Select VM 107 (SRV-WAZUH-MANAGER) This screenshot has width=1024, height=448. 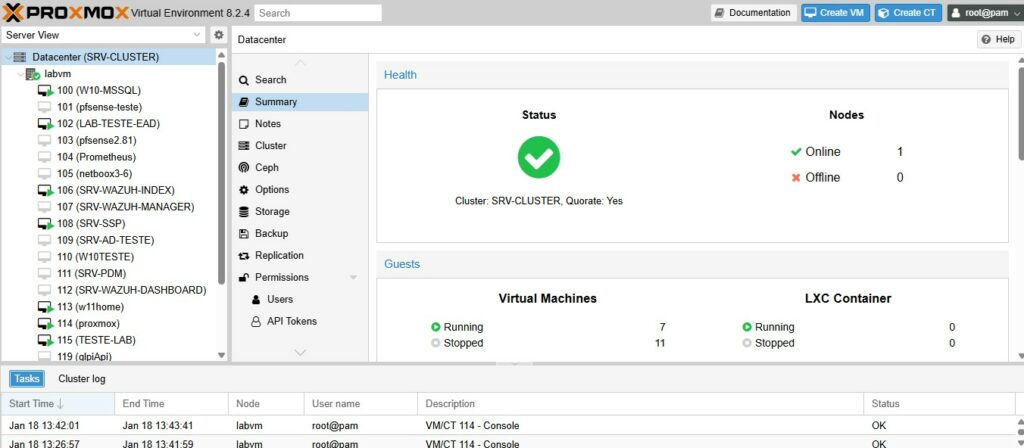pos(125,207)
